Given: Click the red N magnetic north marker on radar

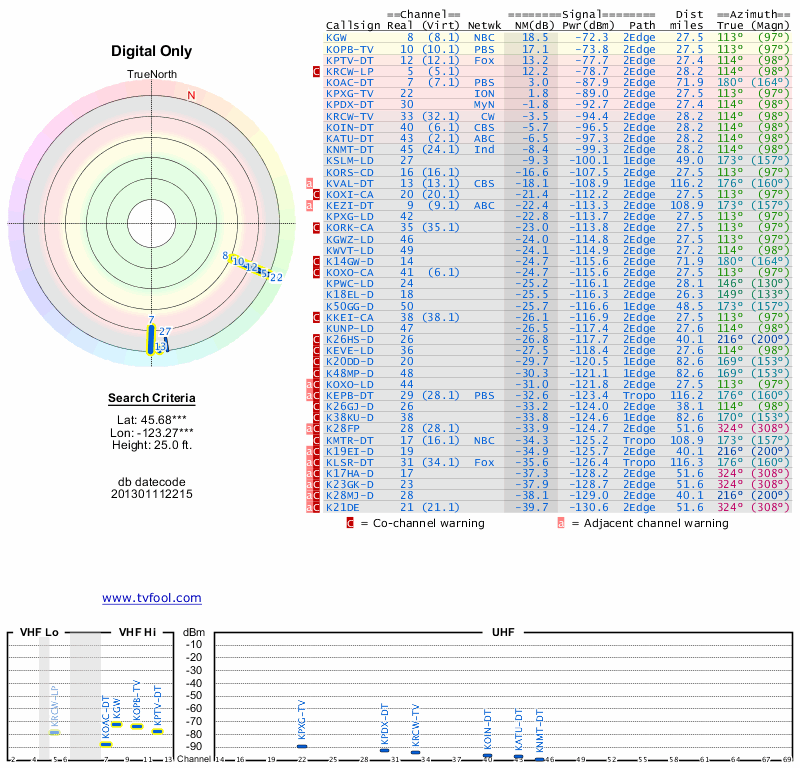Looking at the screenshot, I should click(191, 96).
